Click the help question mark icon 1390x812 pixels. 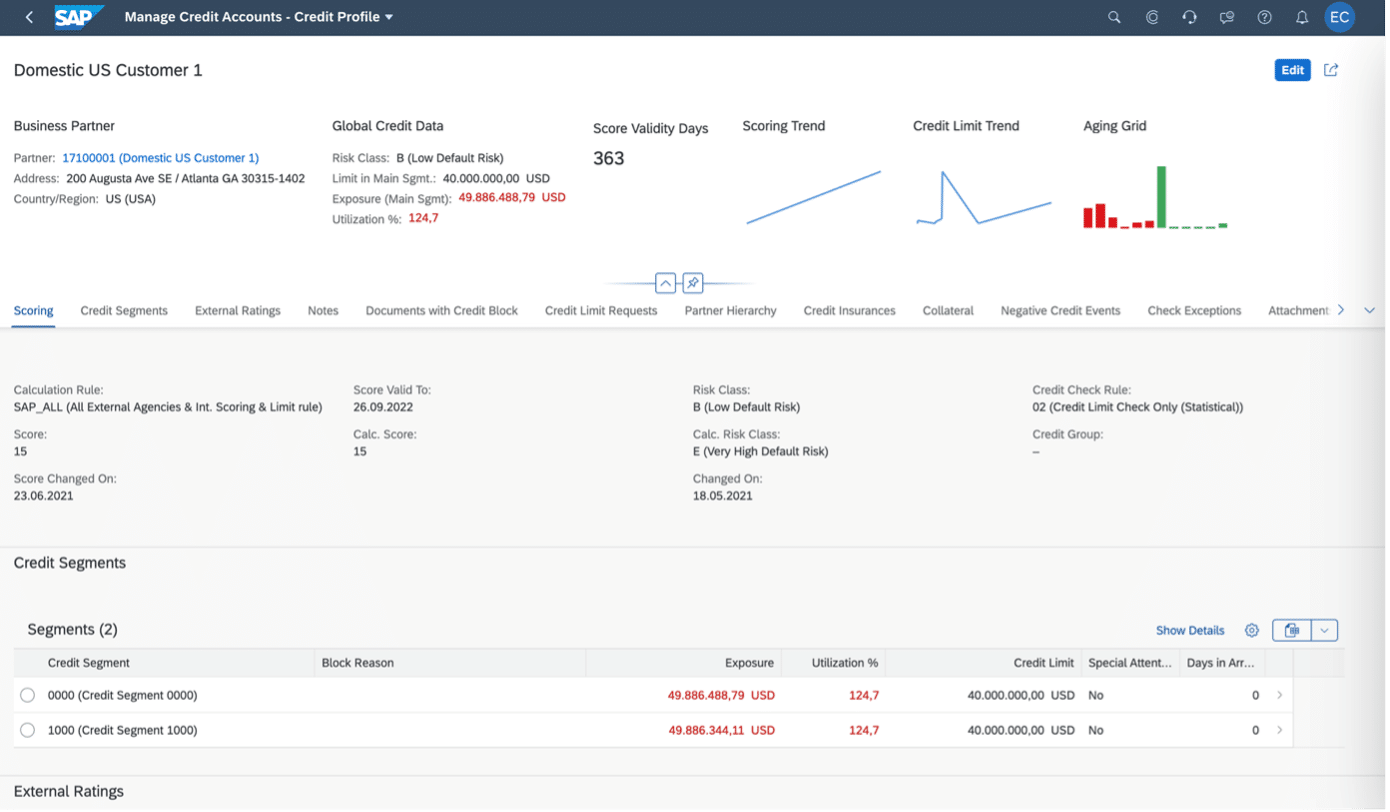click(1264, 17)
